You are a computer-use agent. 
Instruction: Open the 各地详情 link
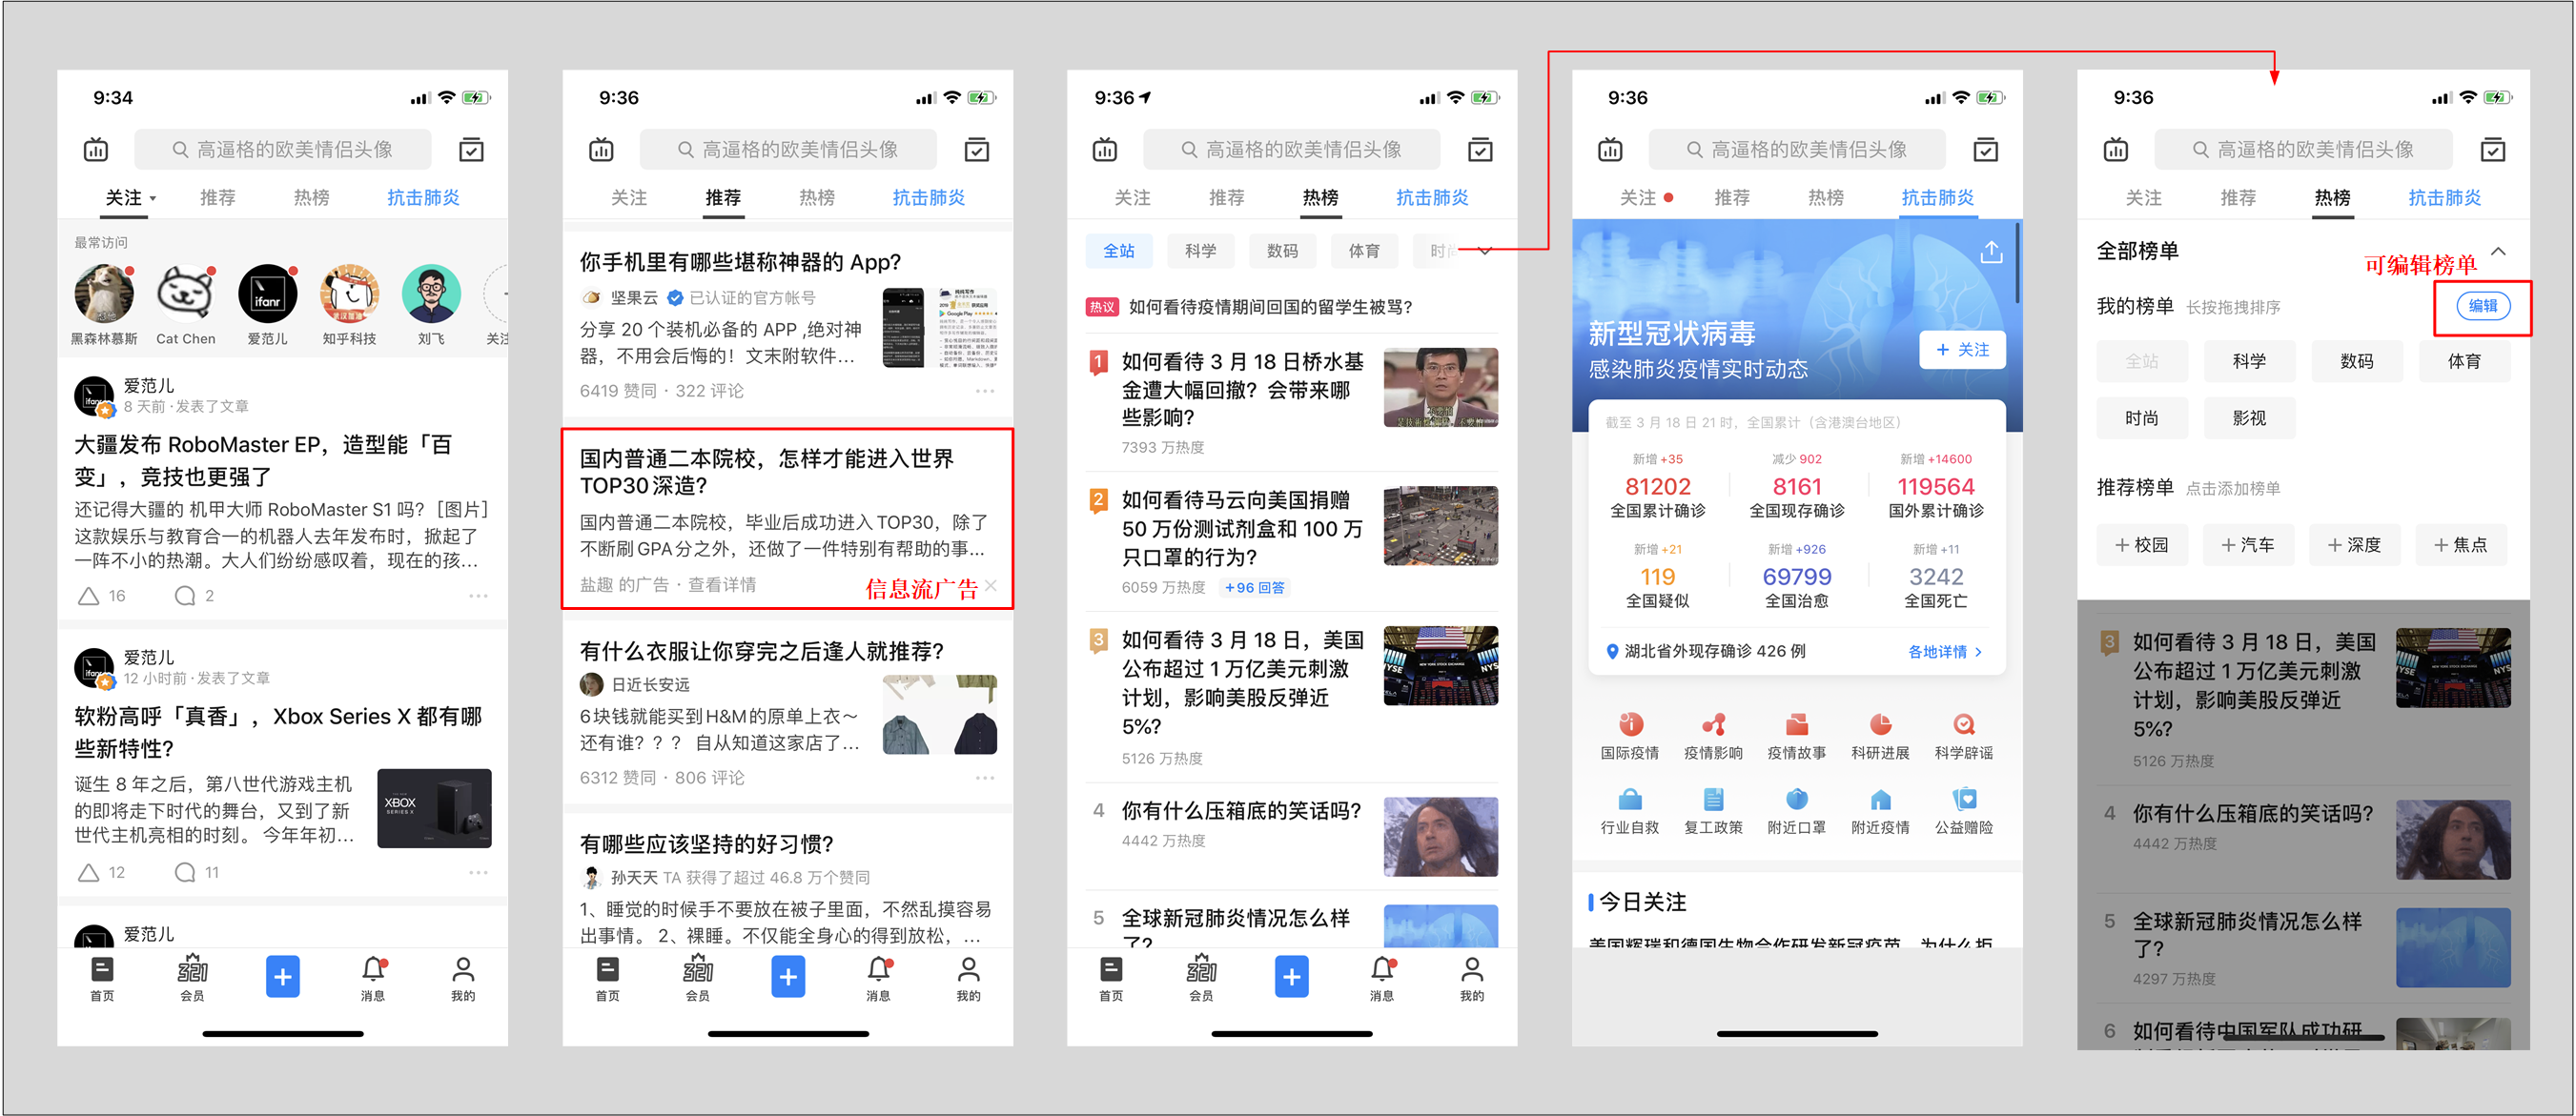pyautogui.click(x=1944, y=652)
